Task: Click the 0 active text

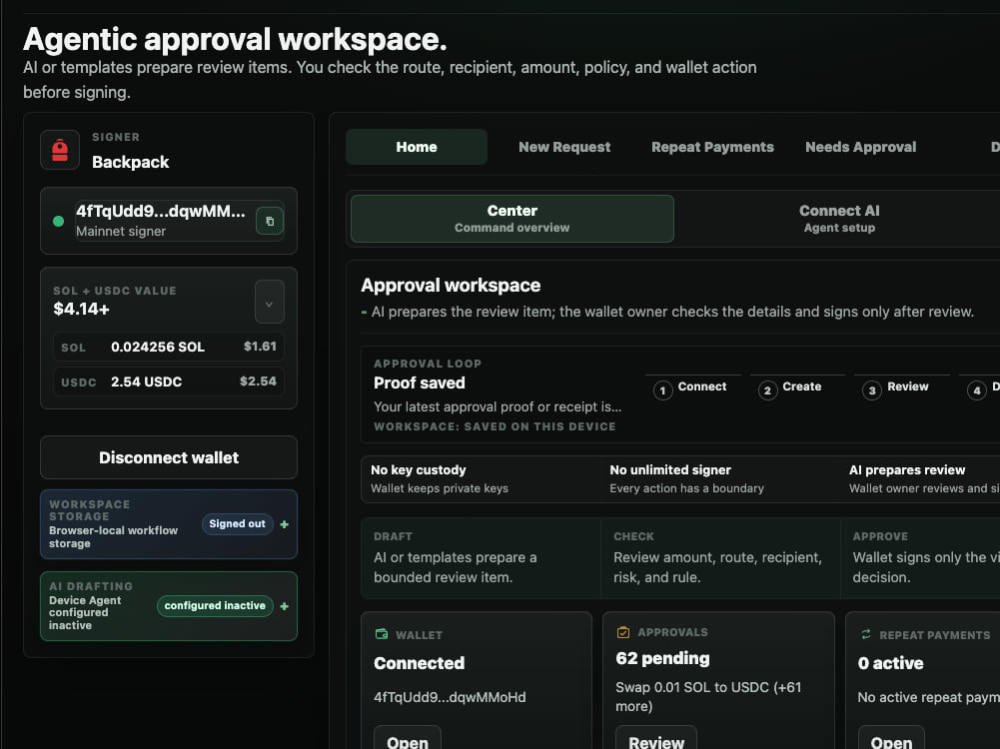Action: tap(891, 664)
